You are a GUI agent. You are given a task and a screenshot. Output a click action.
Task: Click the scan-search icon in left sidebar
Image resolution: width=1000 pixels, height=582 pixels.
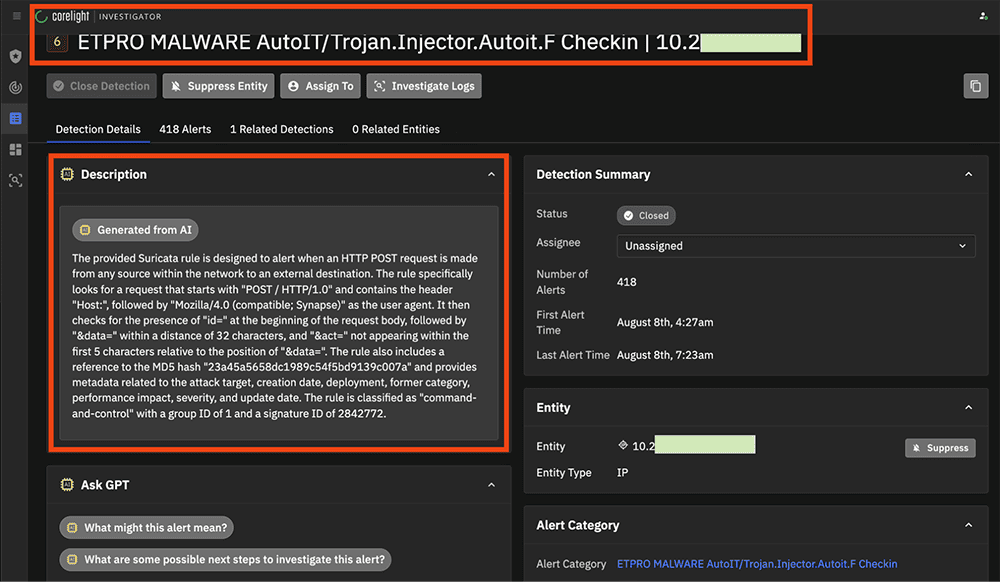point(15,181)
